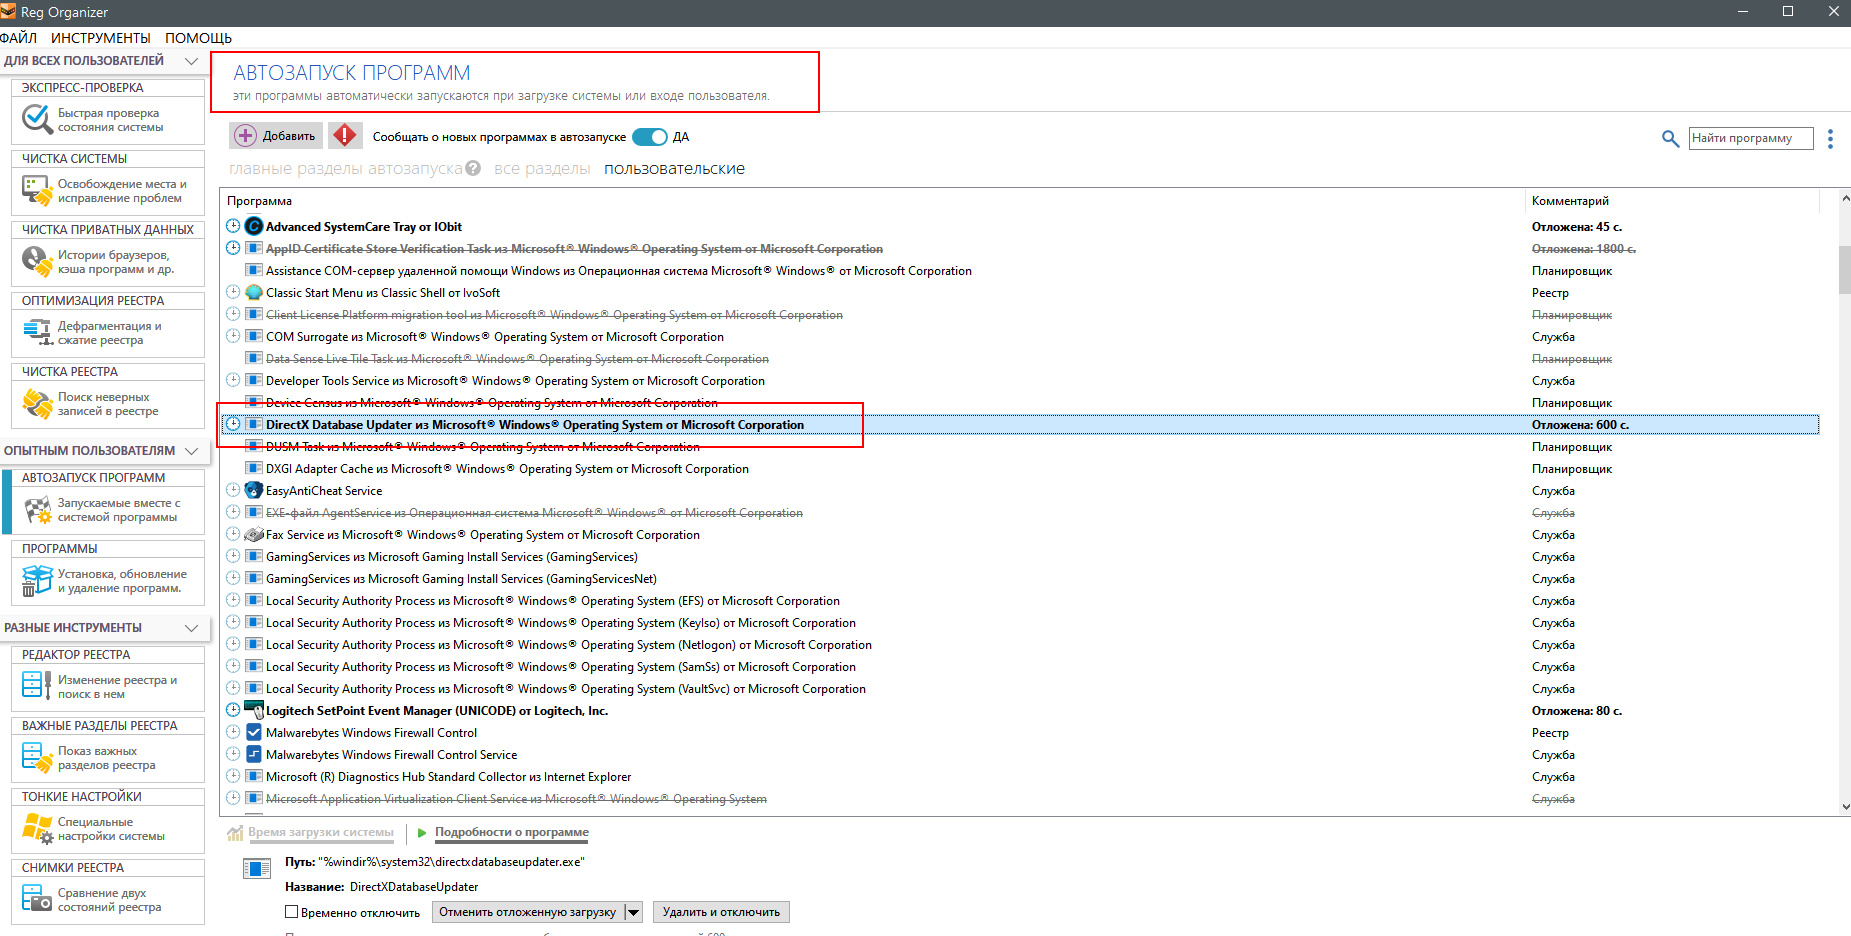Click the red warning diamond toolbar icon
Screen dimensions: 1851x936
tap(345, 135)
